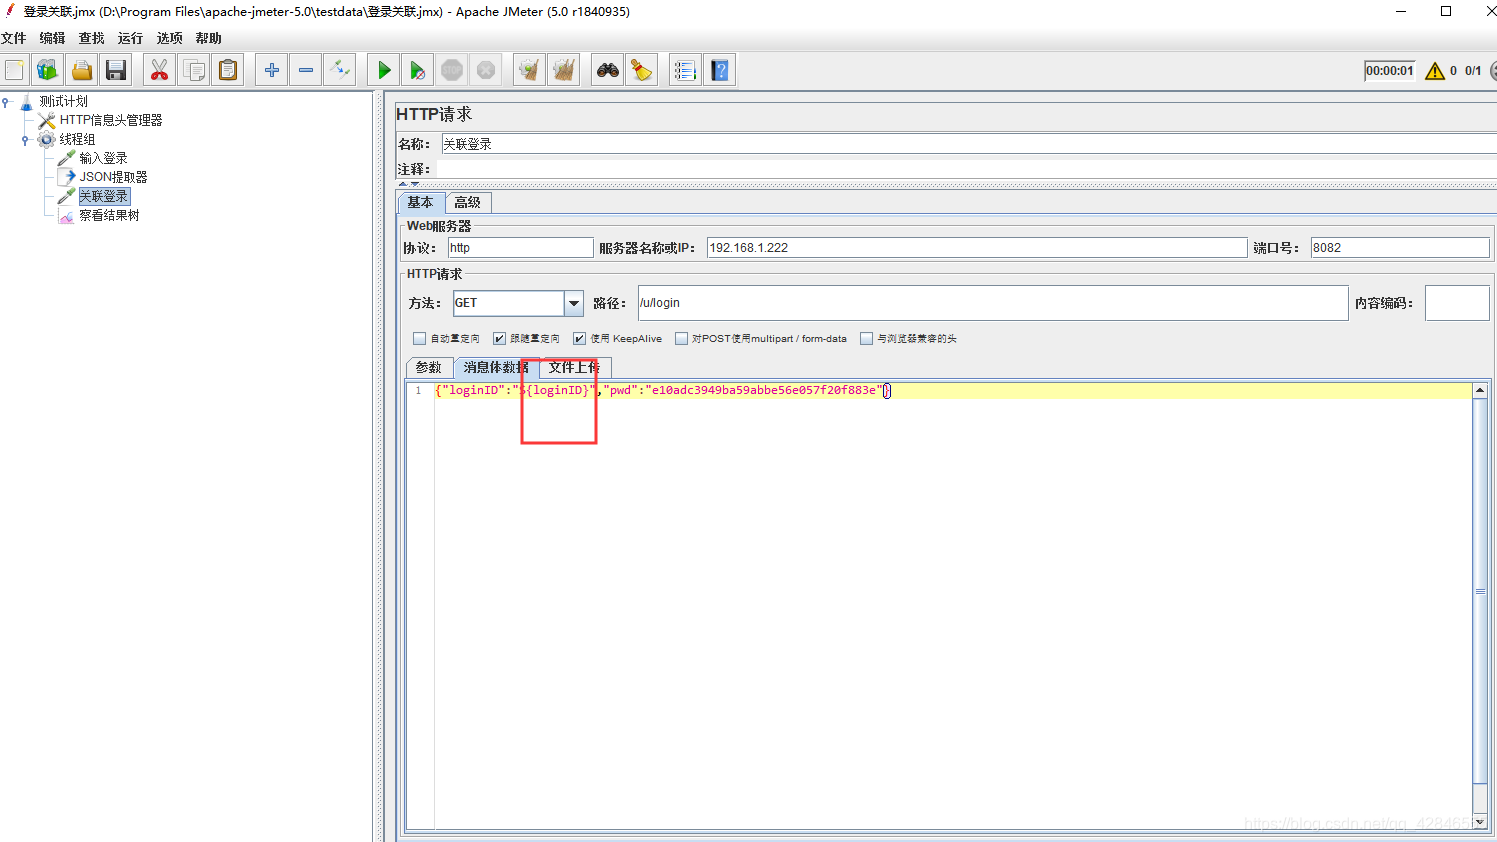The image size is (1497, 842).
Task: Open the 查找 menu
Action: (x=91, y=38)
